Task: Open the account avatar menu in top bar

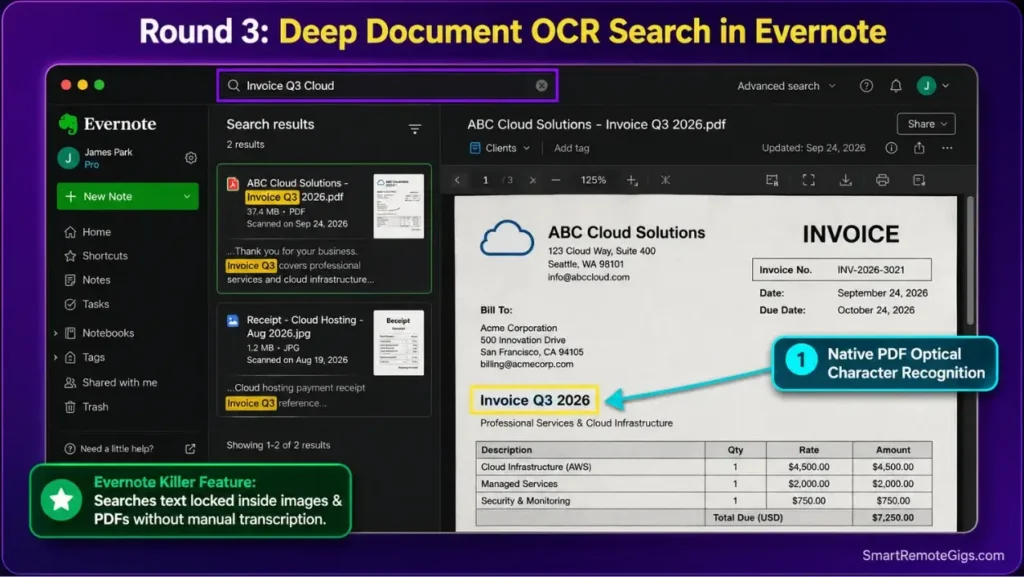Action: 933,86
